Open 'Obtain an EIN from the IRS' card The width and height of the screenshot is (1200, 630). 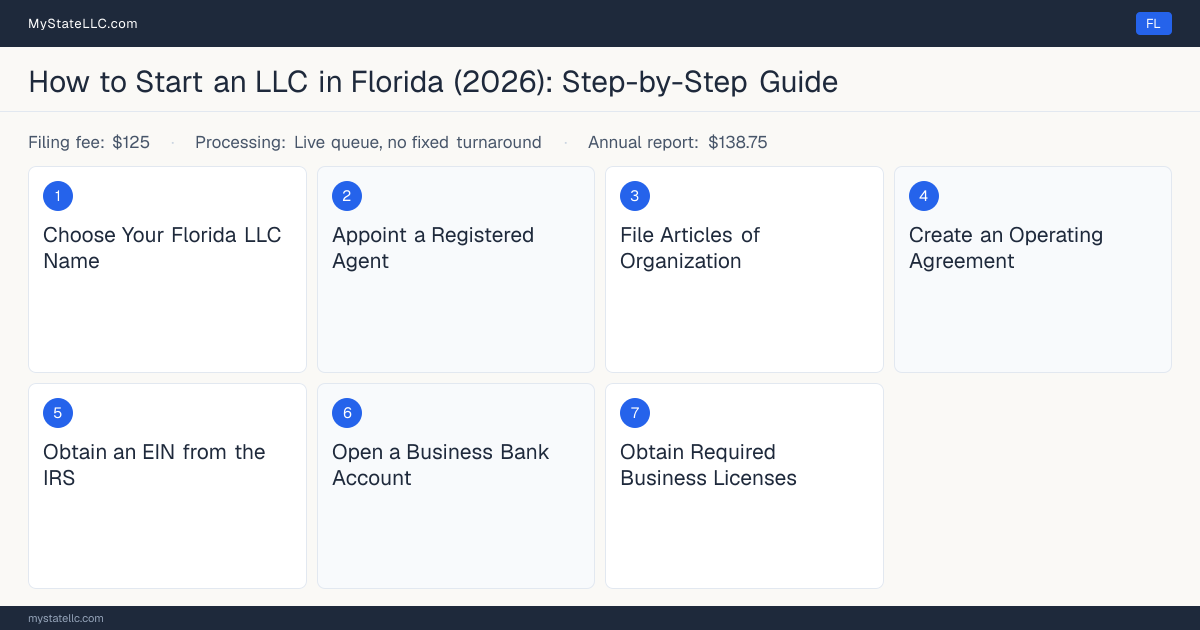pos(167,486)
